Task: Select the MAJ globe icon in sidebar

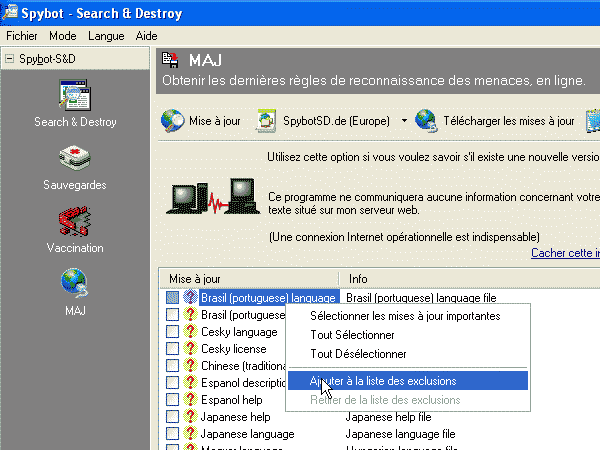Action: tap(75, 283)
